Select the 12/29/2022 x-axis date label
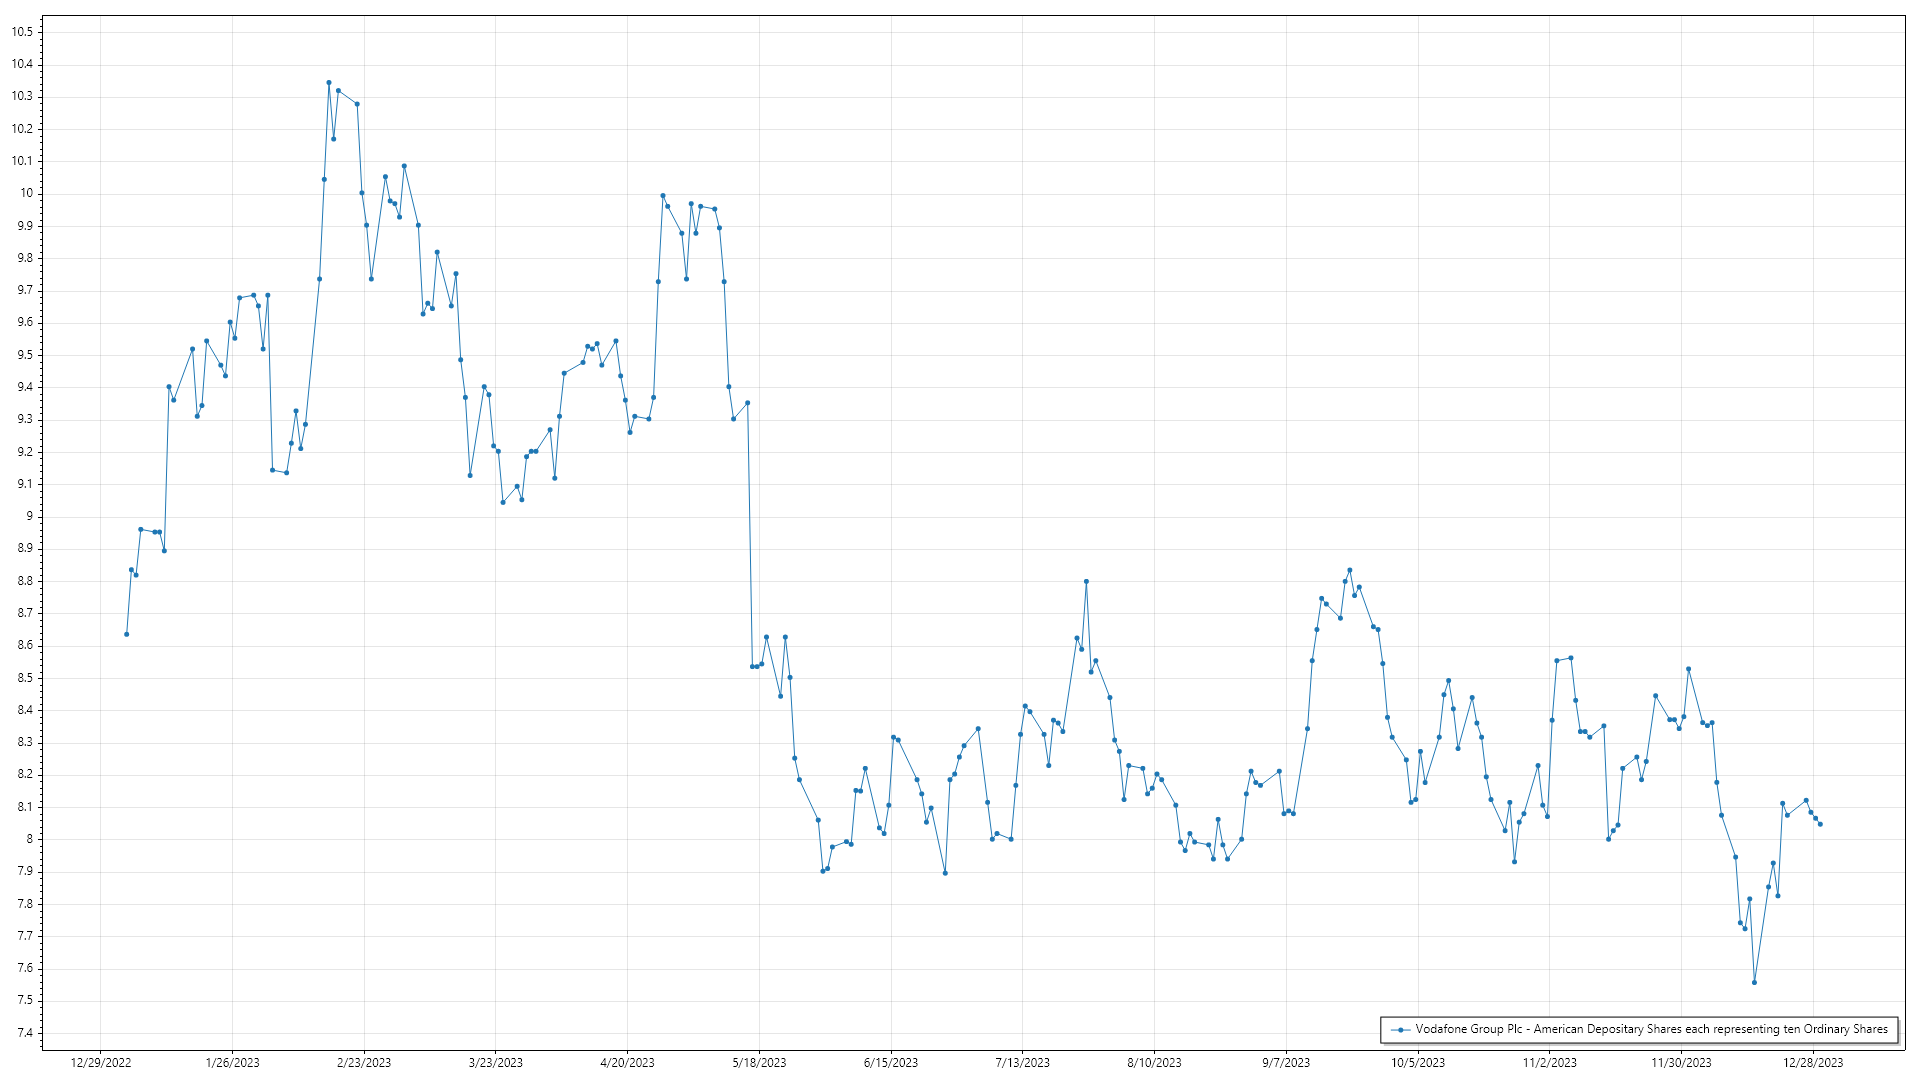Screen dimensions: 1920x1080 tap(101, 1062)
